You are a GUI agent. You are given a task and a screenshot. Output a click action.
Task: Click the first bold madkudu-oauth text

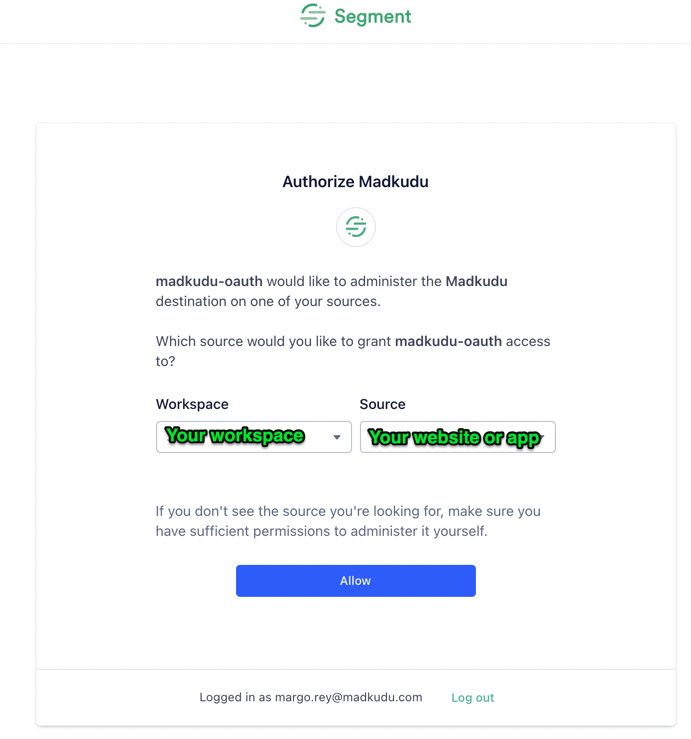209,281
